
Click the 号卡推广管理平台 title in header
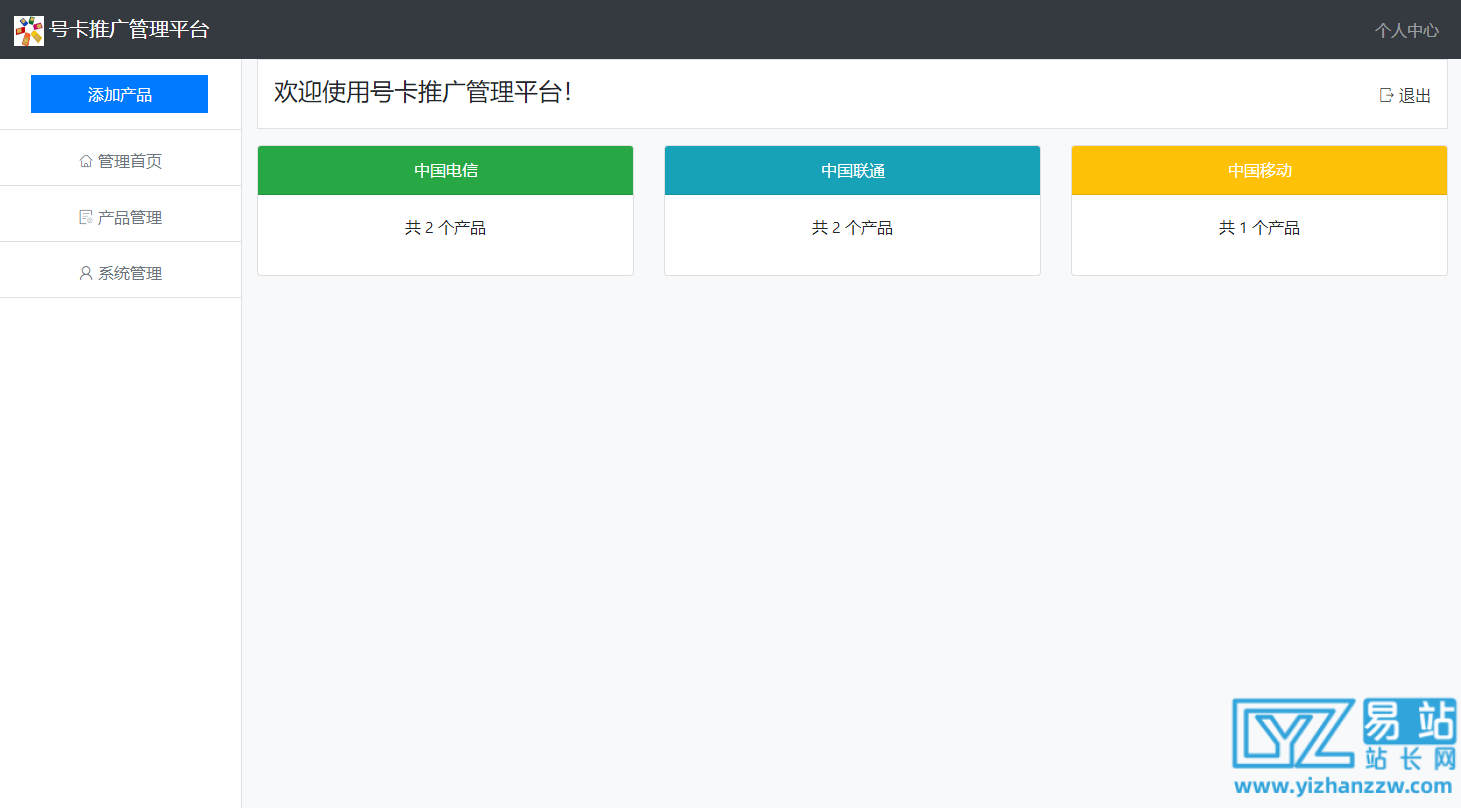pos(130,30)
